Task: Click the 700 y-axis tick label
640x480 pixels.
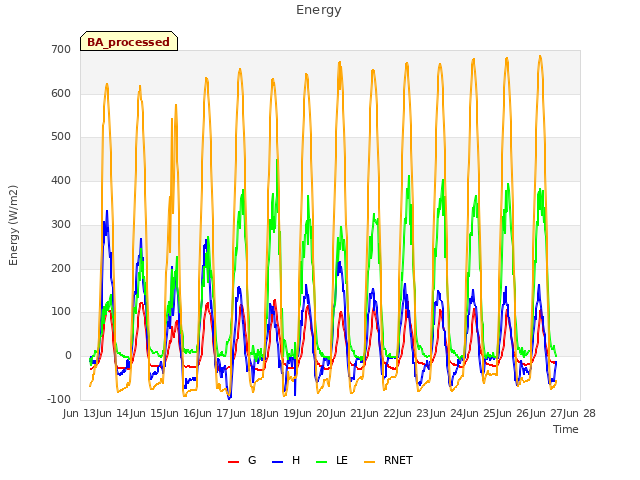Action: pos(61,49)
